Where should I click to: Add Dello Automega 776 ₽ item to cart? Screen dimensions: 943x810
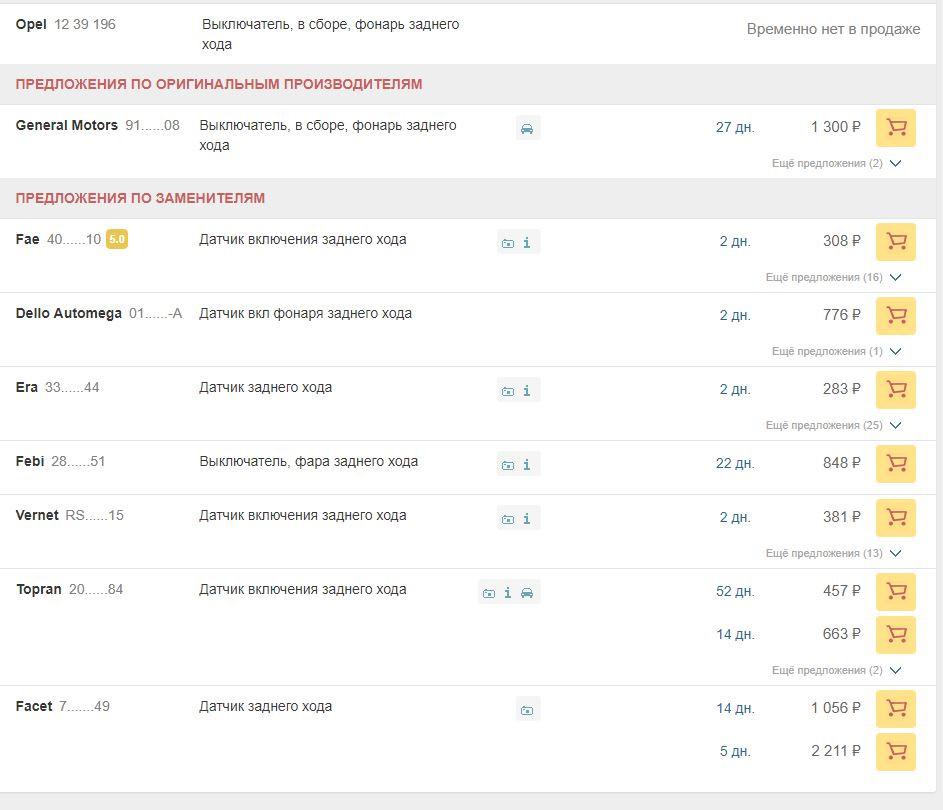pyautogui.click(x=895, y=316)
